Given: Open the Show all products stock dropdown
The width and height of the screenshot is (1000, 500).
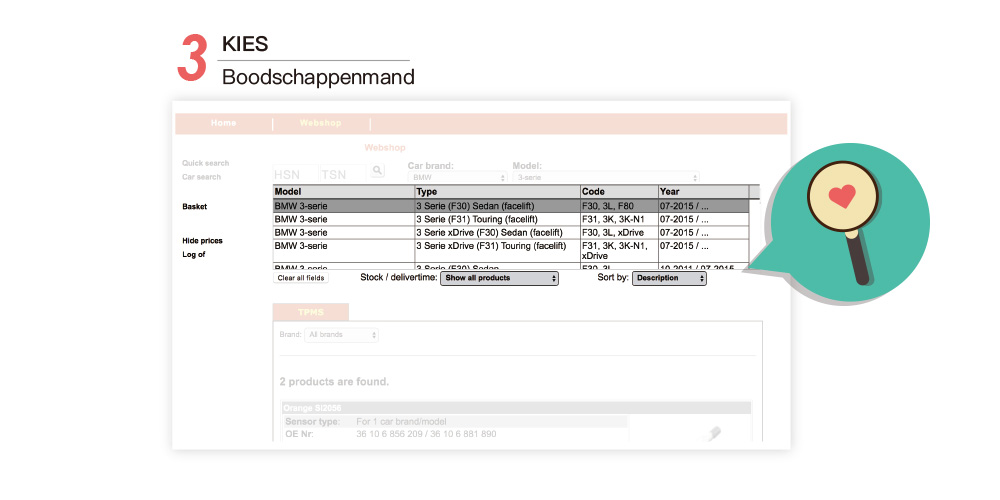Looking at the screenshot, I should (x=499, y=279).
